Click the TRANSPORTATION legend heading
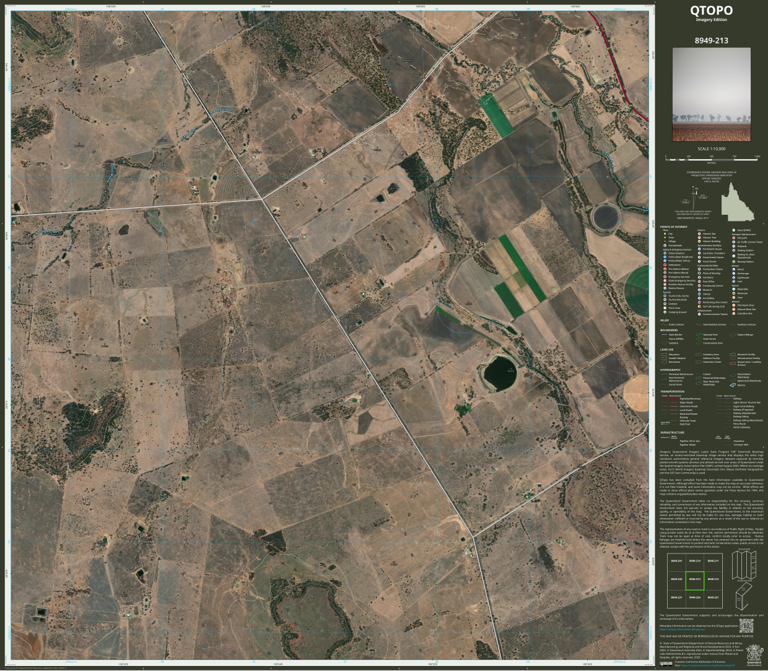Viewport: 768px width, 671px height. 672,391
